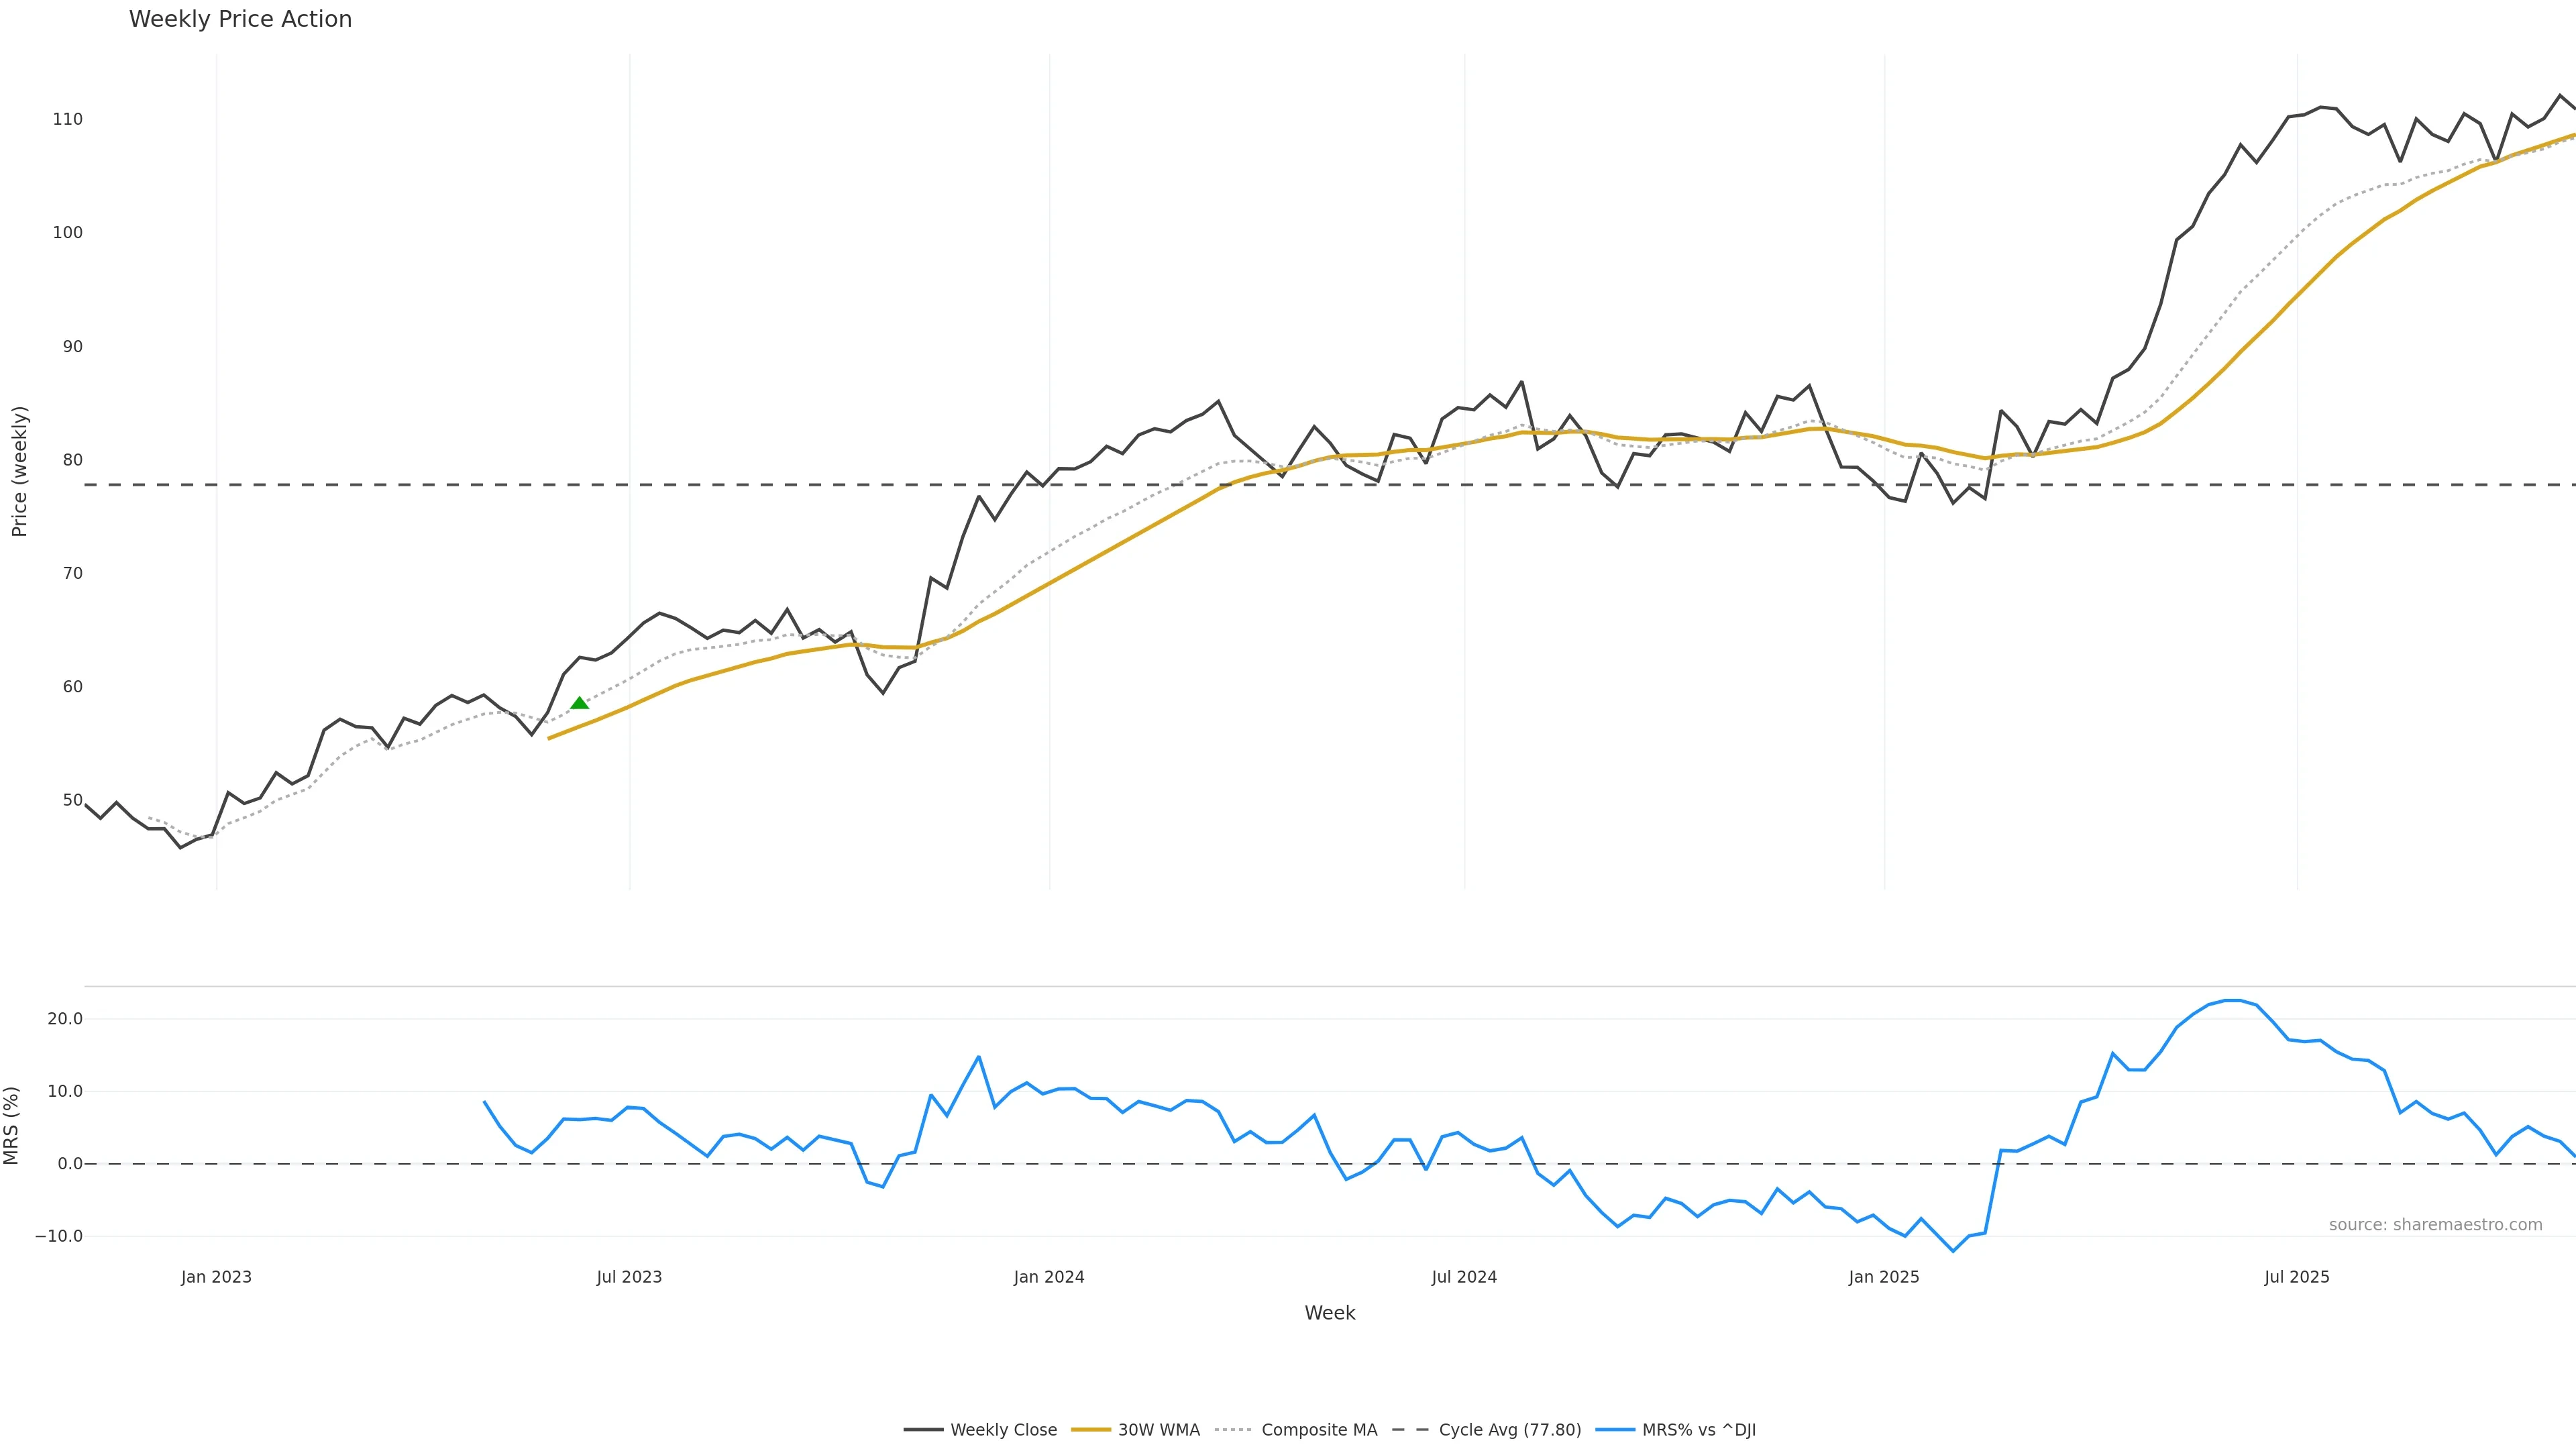This screenshot has height=1449, width=2576.
Task: Click the MRS (%) y-axis title
Action: pyautogui.click(x=12, y=1125)
